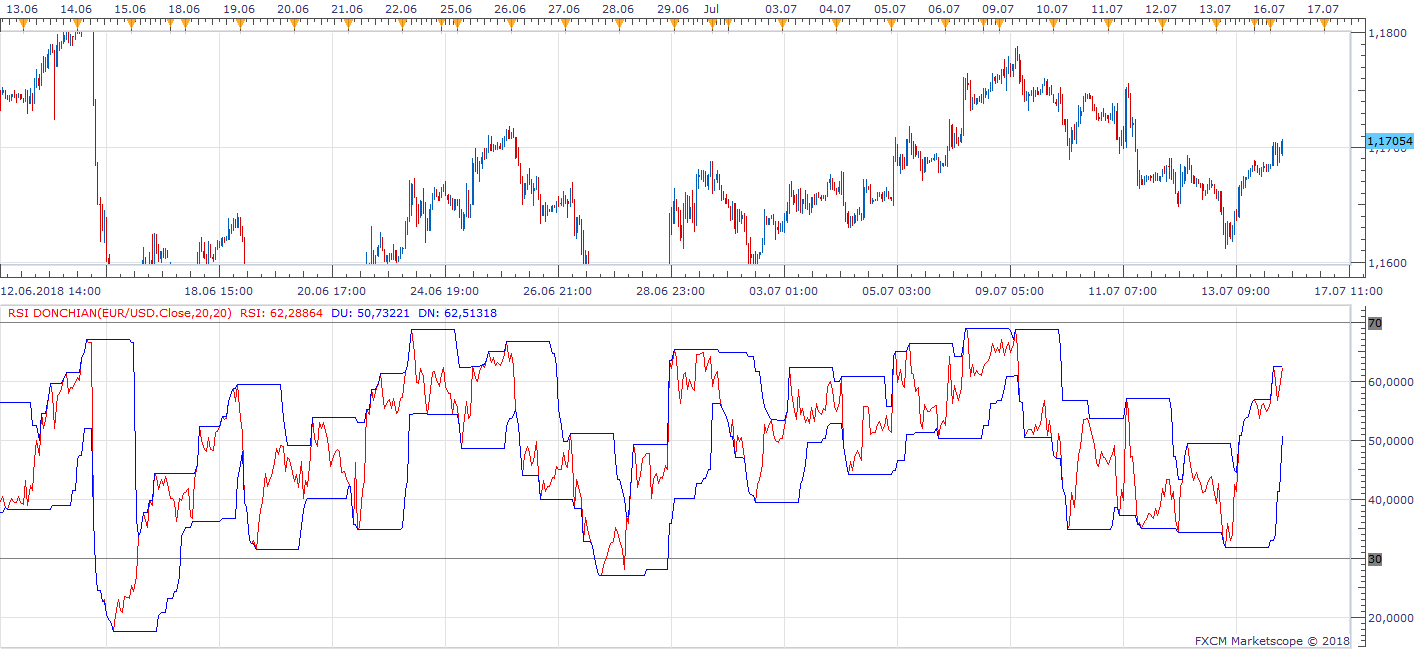Select the 17.07 11:00 time label
Screen dimensions: 1423x649
[x=1349, y=291]
